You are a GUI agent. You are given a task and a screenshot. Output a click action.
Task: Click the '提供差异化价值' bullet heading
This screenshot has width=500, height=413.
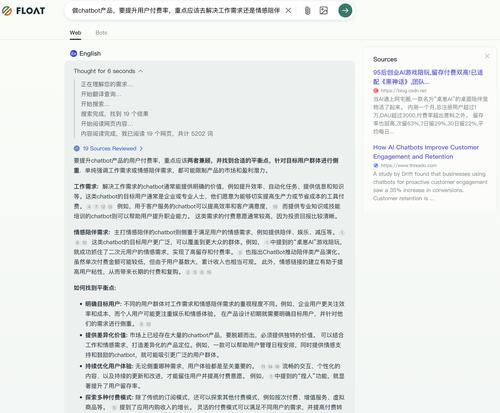point(106,335)
